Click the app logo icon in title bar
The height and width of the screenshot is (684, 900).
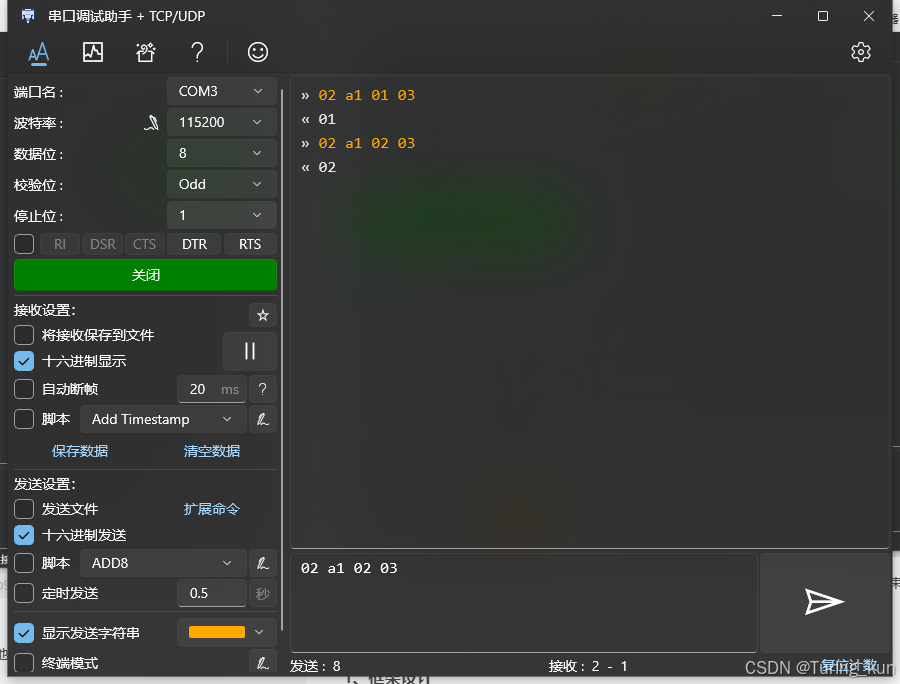pyautogui.click(x=28, y=15)
